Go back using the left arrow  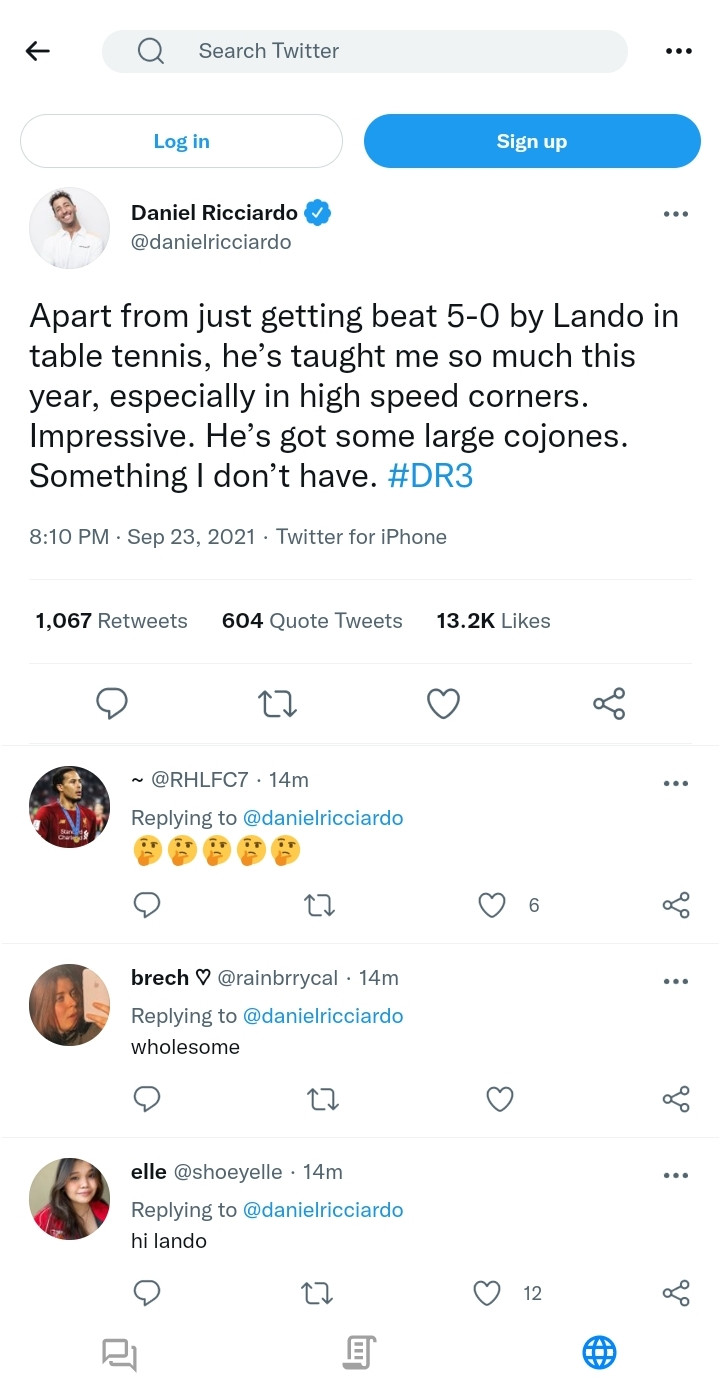point(38,51)
